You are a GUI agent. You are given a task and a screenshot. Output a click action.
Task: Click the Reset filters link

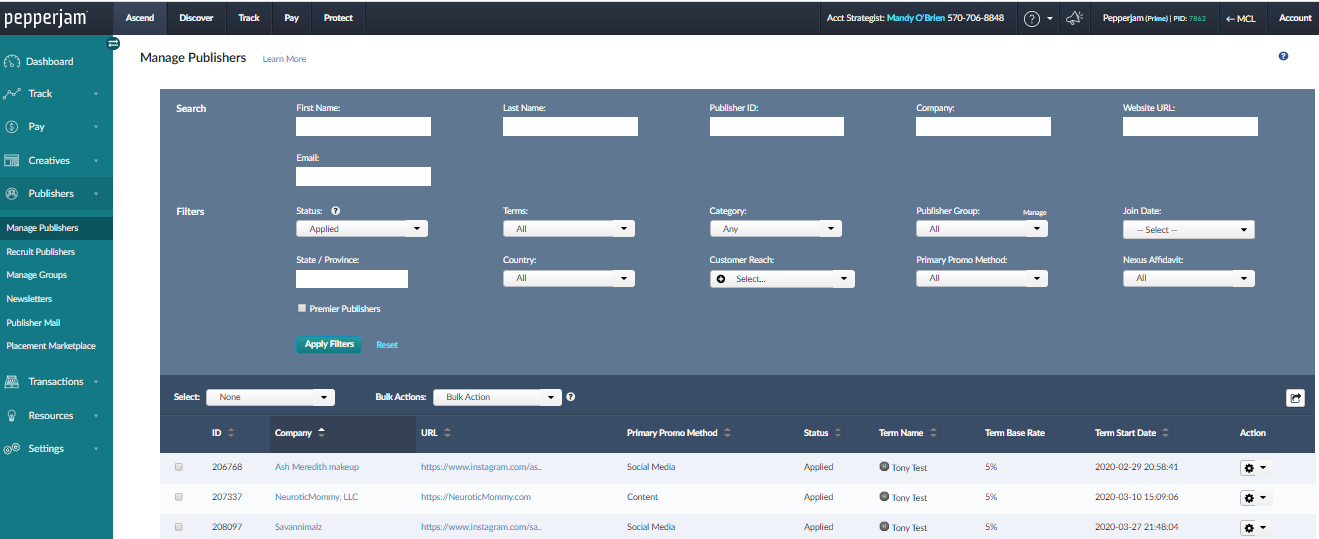387,345
